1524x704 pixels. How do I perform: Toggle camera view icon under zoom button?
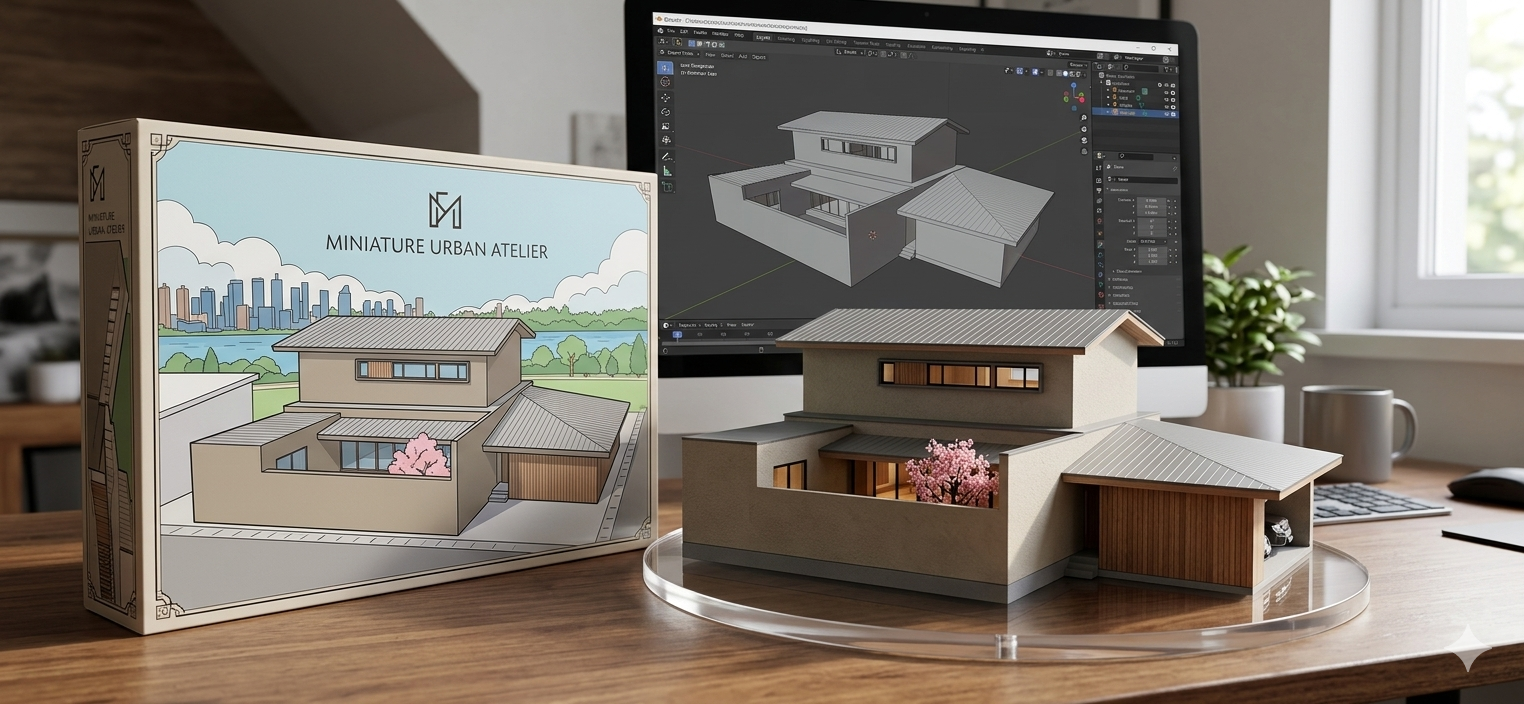coord(1084,140)
